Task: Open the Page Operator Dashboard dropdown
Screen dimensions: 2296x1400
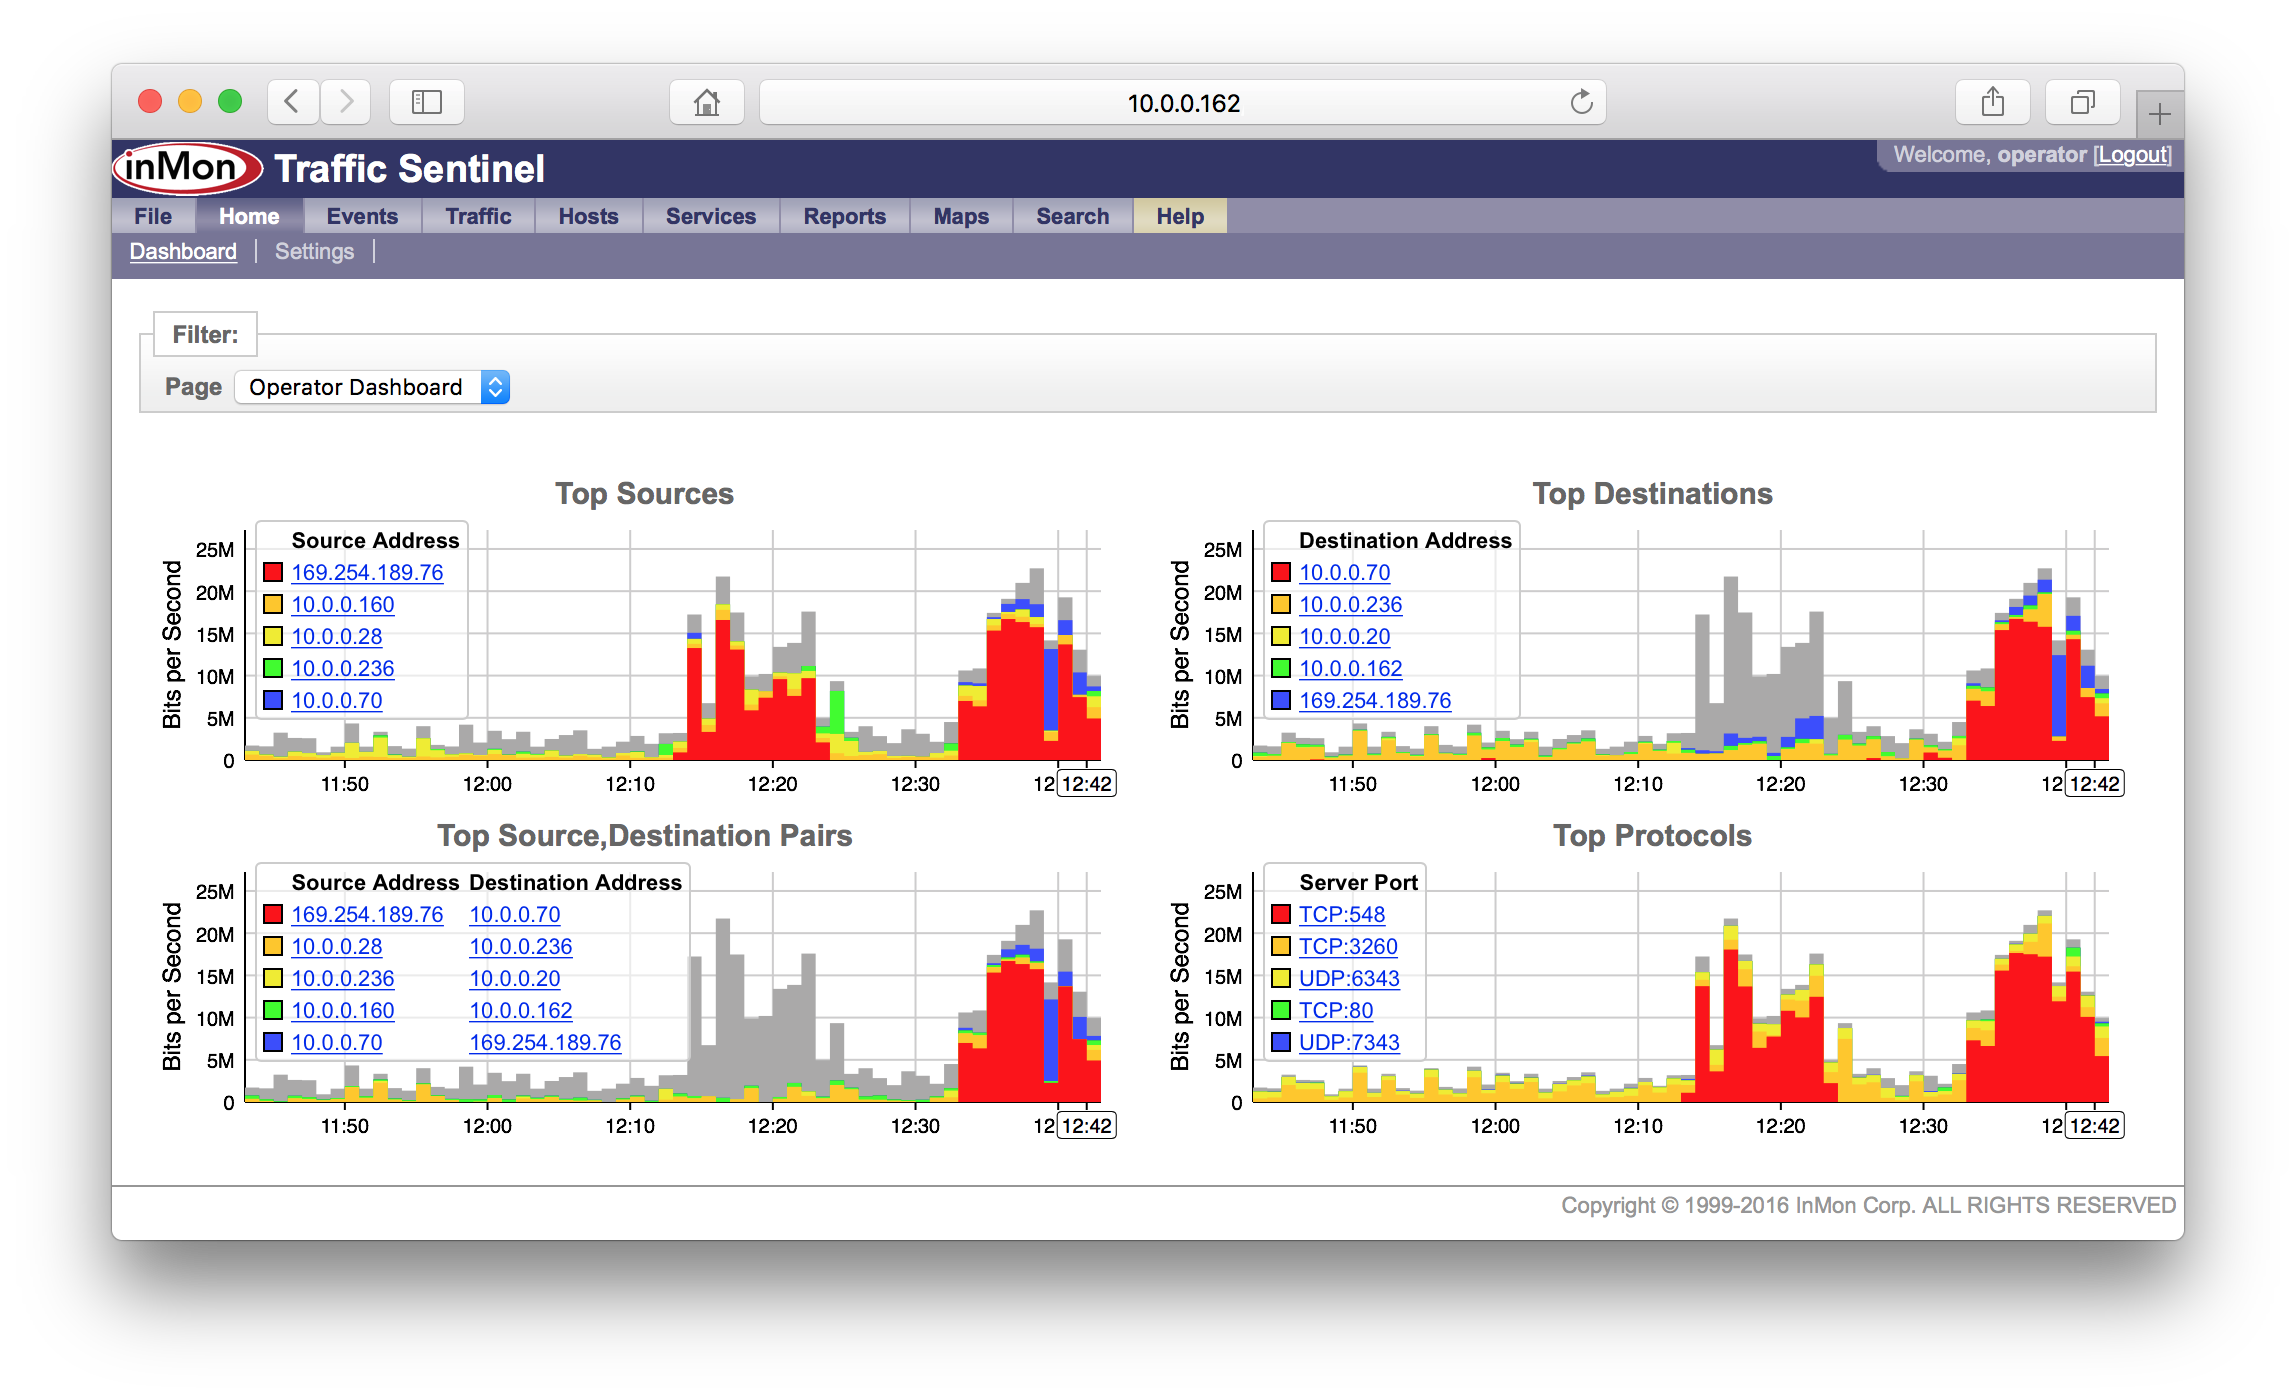Action: tap(372, 387)
